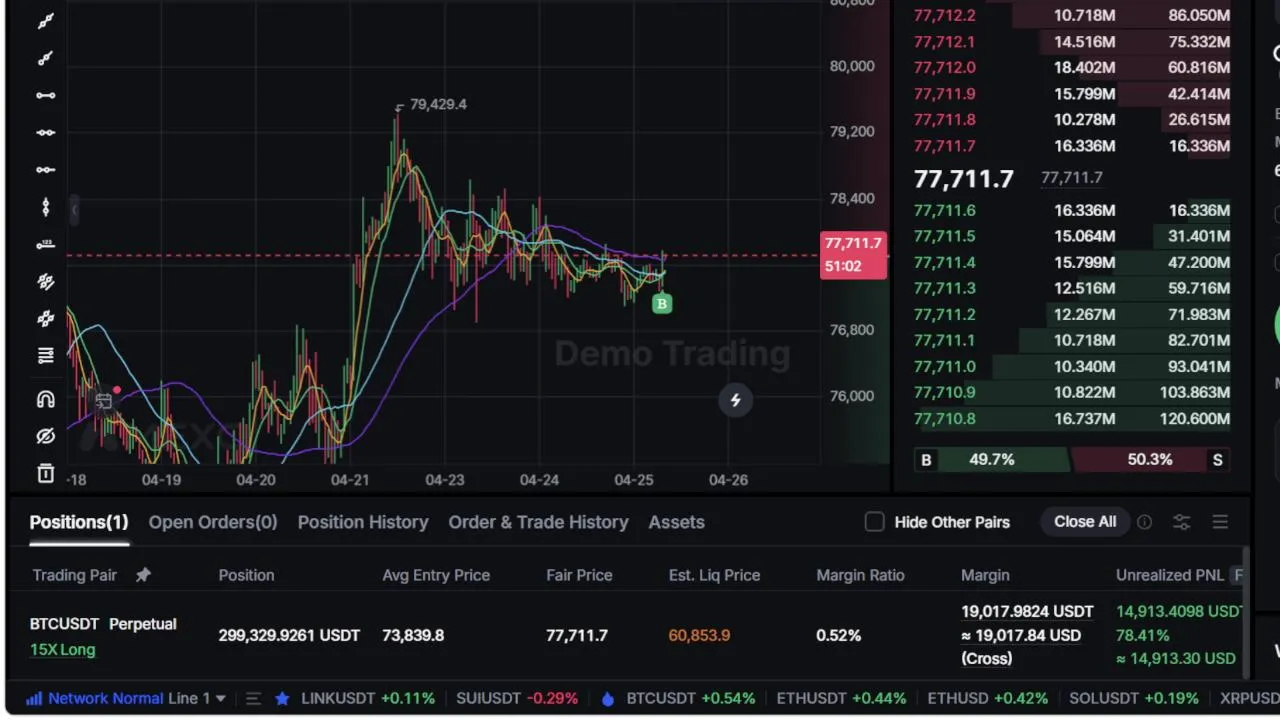Switch to the Position History tab

[x=363, y=522]
